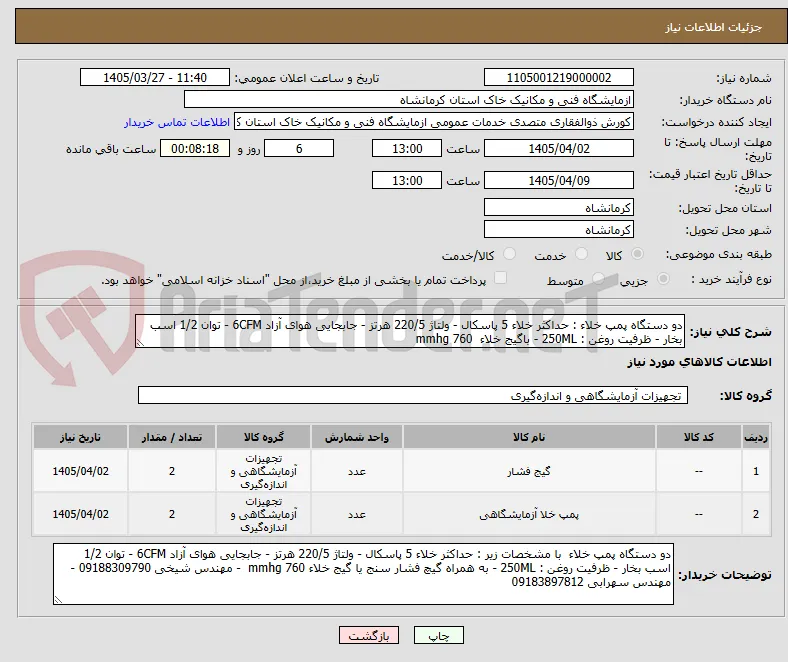The image size is (788, 662).
Task: Click the description text area resize grip
Action: (x=140, y=343)
